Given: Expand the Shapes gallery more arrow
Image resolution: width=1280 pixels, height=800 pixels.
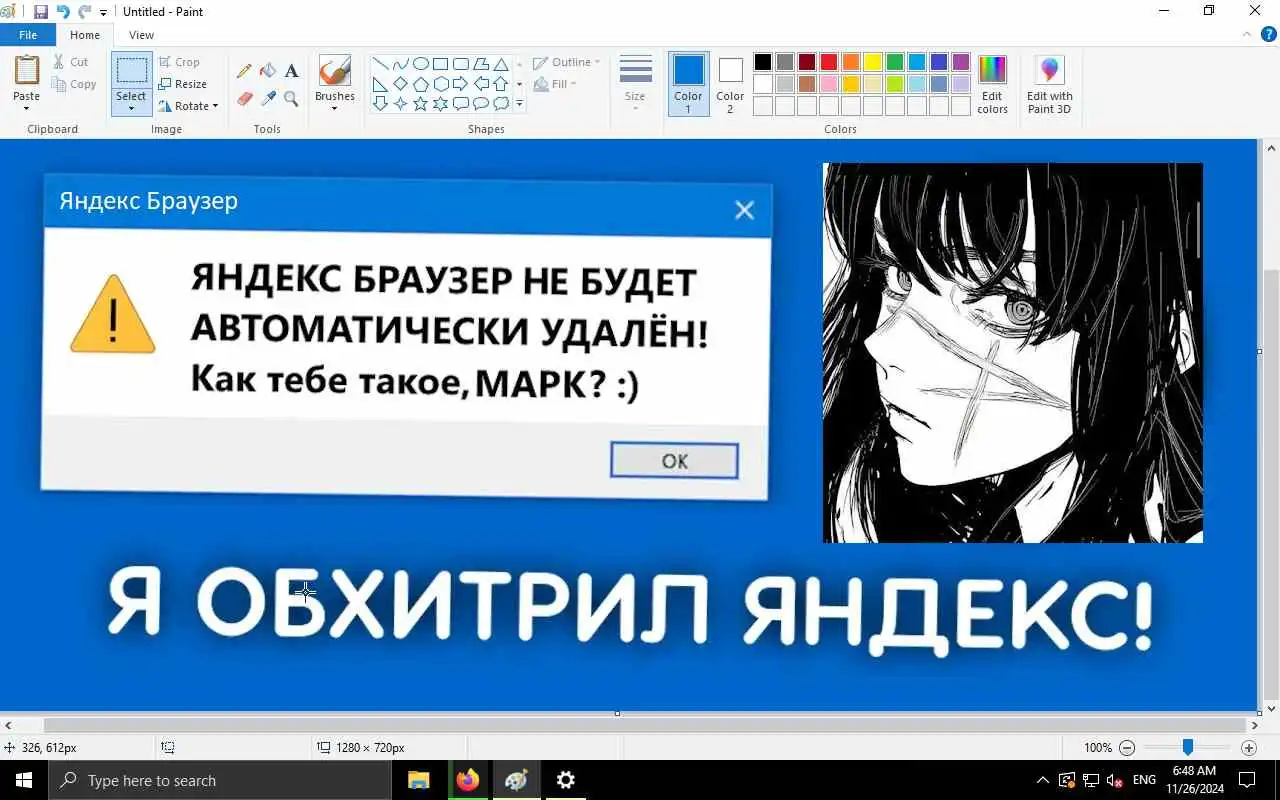Looking at the screenshot, I should pos(519,104).
